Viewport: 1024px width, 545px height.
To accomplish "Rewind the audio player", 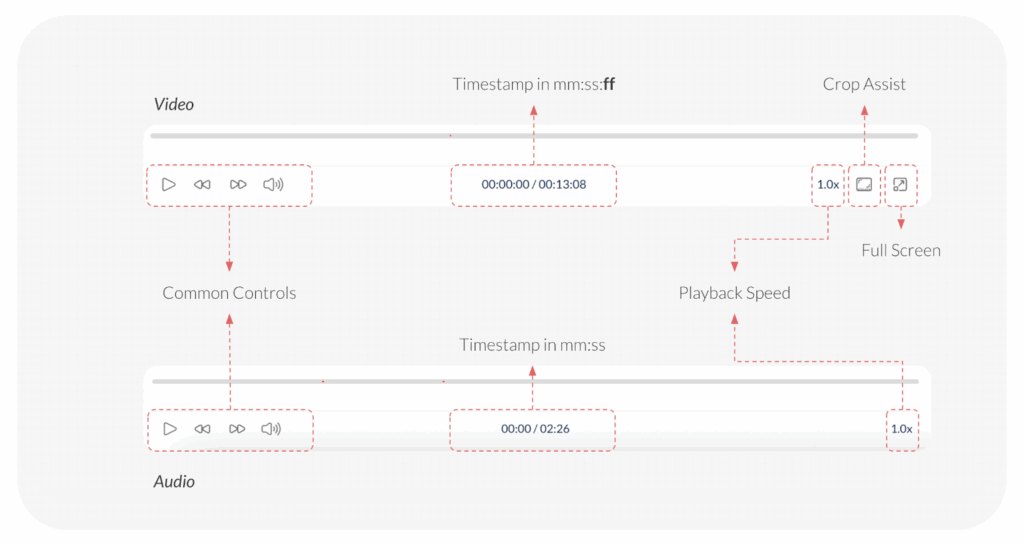I will [202, 429].
